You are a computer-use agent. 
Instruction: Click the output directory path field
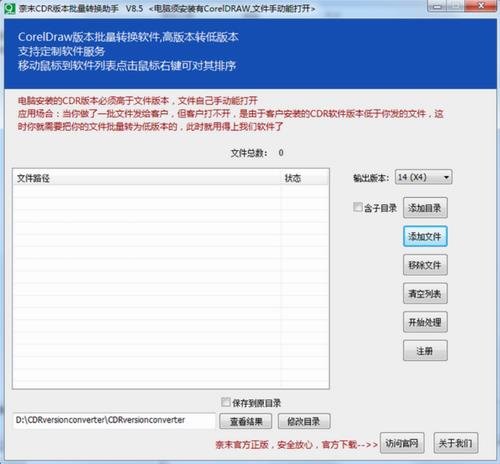(114, 420)
